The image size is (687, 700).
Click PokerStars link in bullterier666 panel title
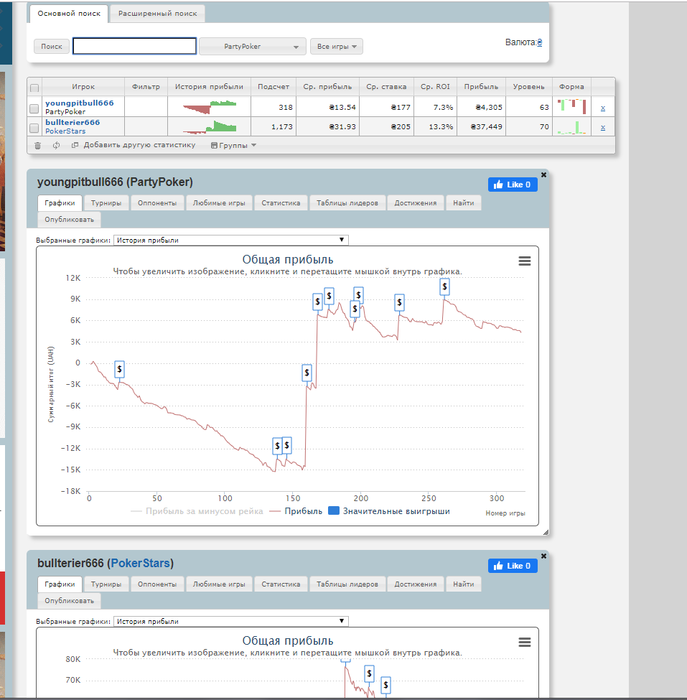[140, 563]
